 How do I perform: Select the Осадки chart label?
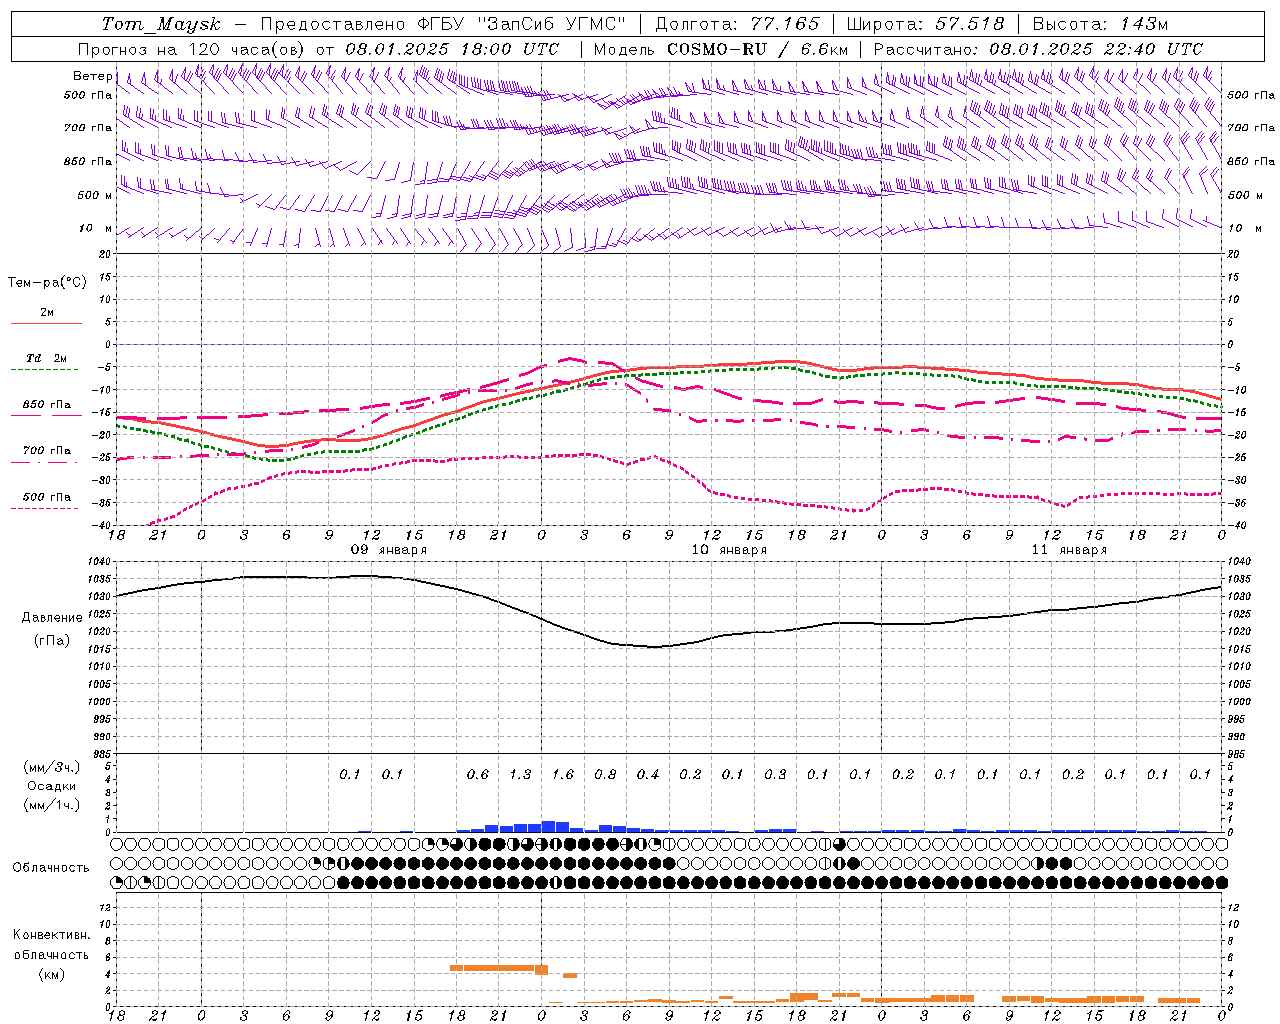[52, 786]
